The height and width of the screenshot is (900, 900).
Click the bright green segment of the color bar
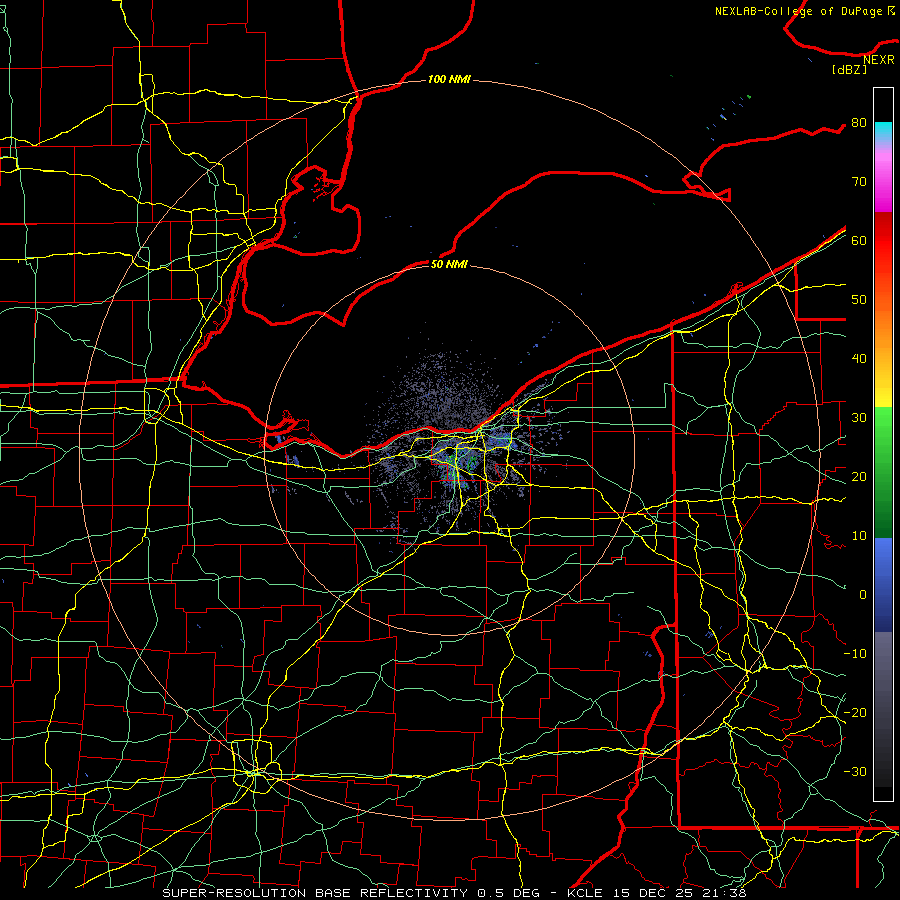883,428
